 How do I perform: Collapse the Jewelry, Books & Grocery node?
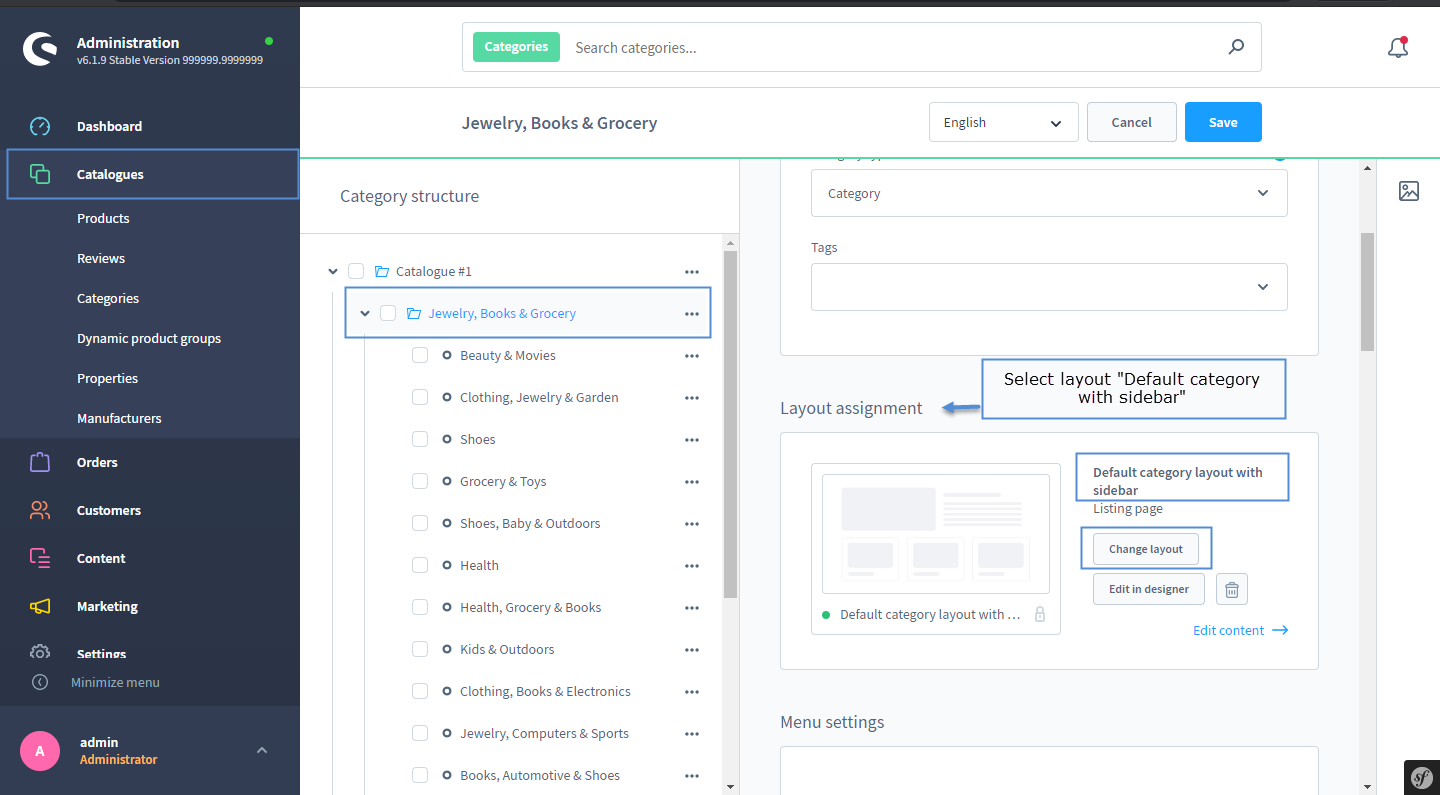click(x=365, y=313)
